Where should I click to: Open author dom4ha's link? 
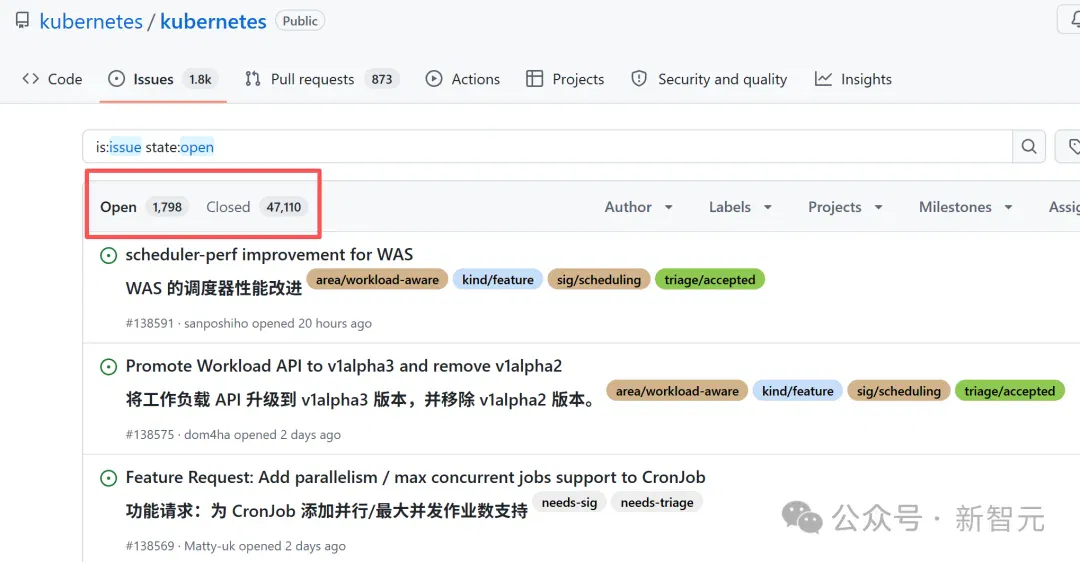(x=207, y=435)
